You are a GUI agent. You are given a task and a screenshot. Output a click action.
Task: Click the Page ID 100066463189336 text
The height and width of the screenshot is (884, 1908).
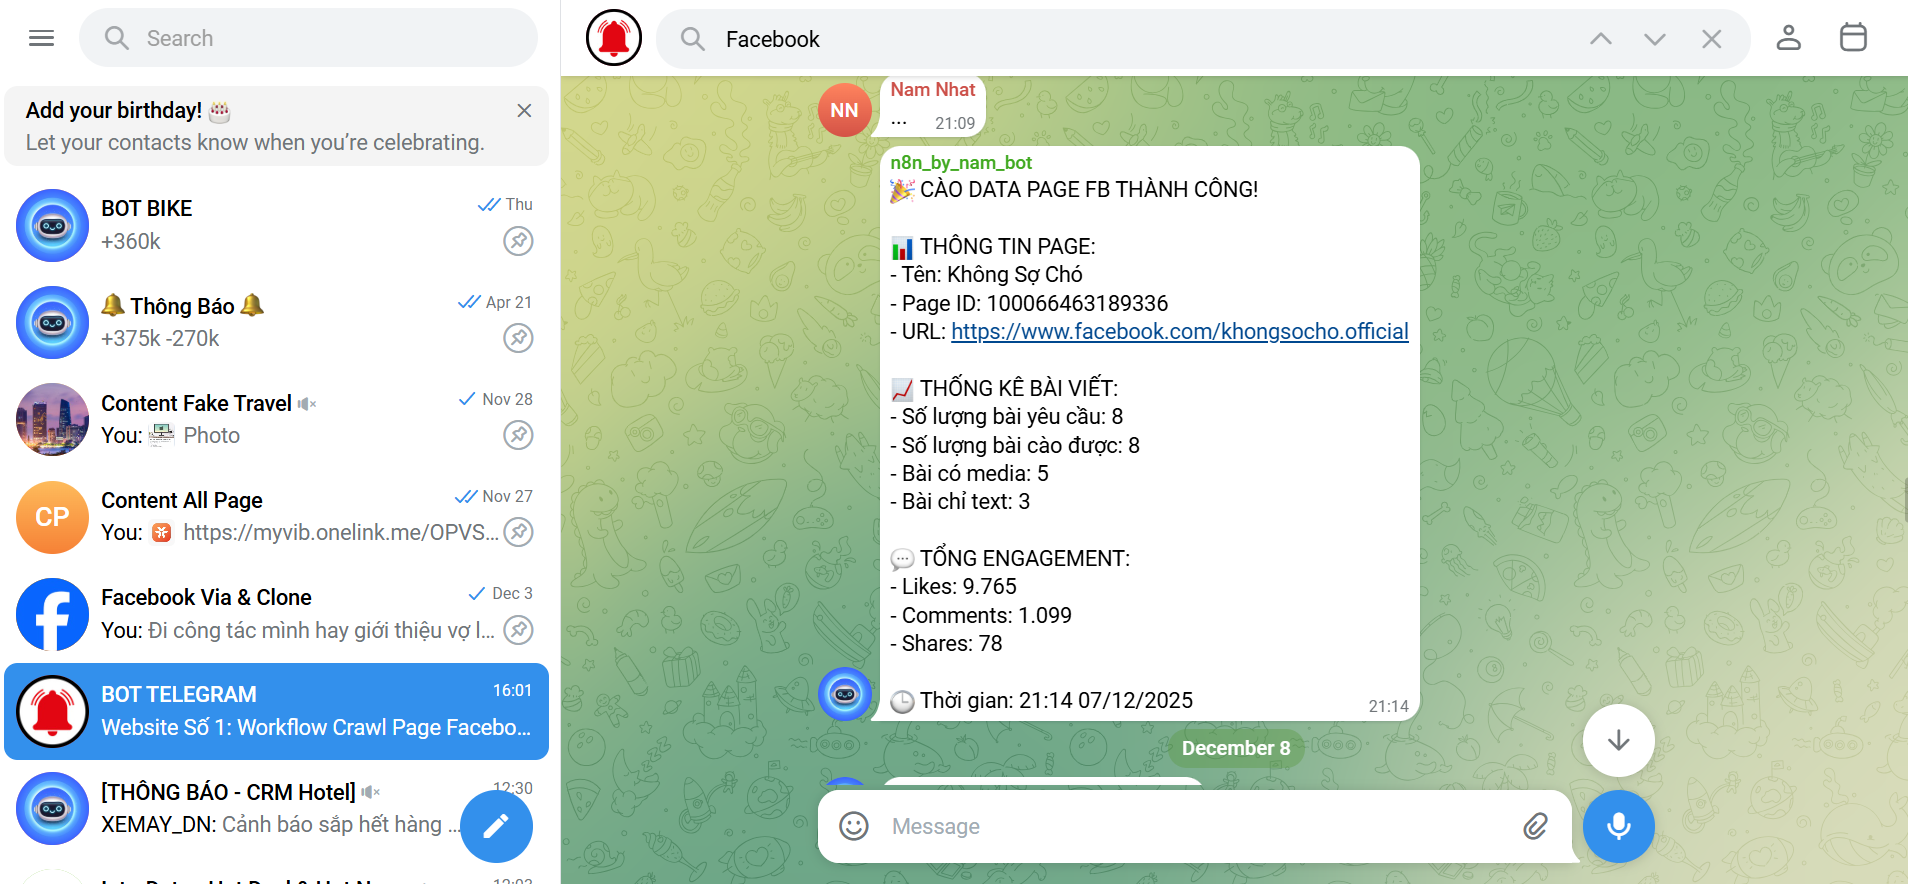(x=1030, y=303)
